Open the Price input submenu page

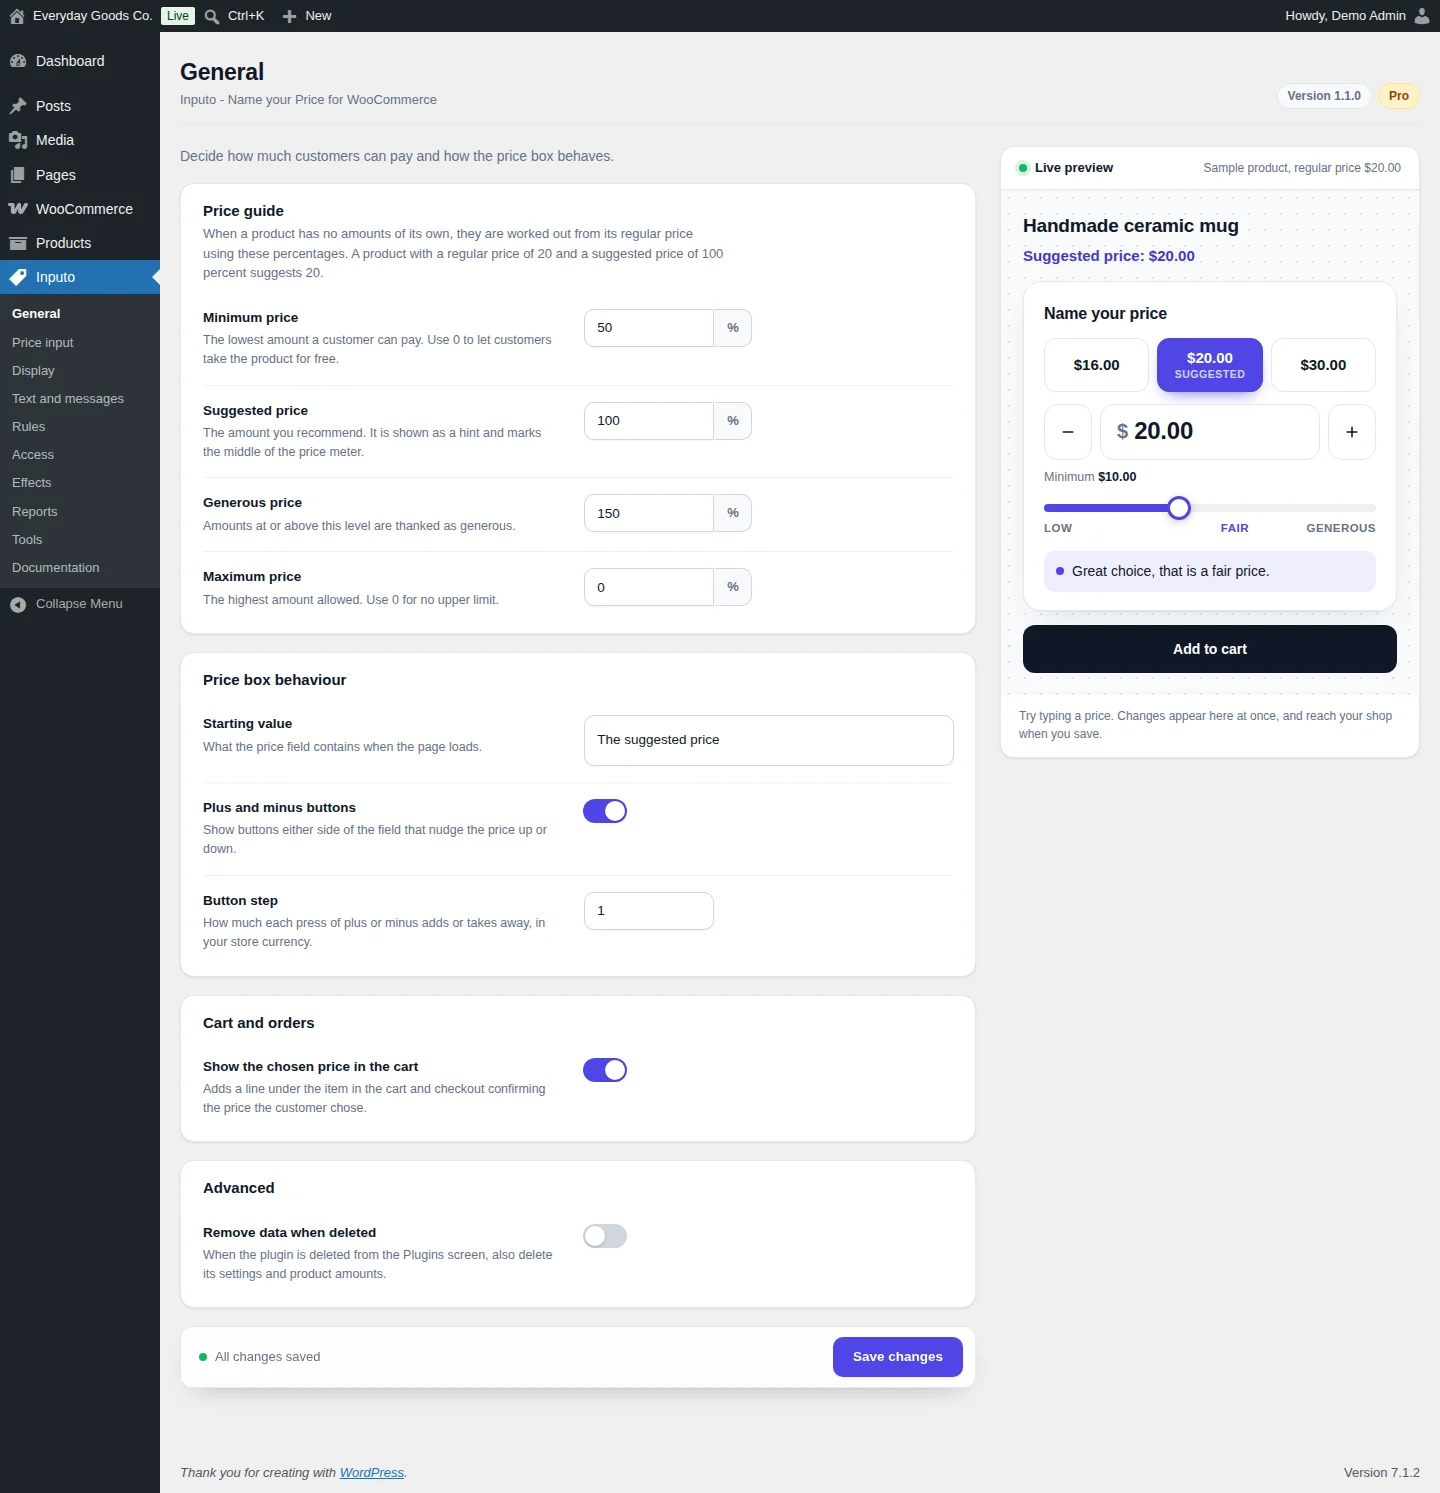(43, 342)
